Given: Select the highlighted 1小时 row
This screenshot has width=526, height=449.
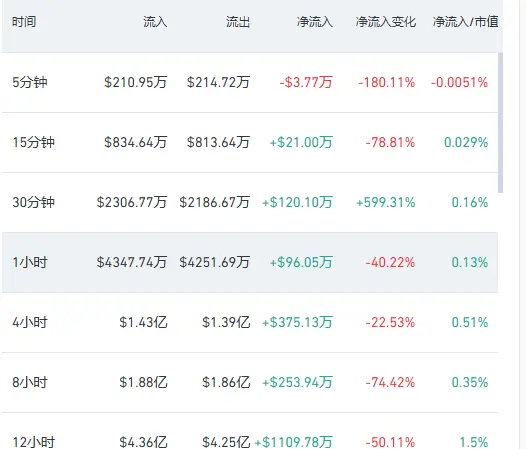Looking at the screenshot, I should pos(250,262).
